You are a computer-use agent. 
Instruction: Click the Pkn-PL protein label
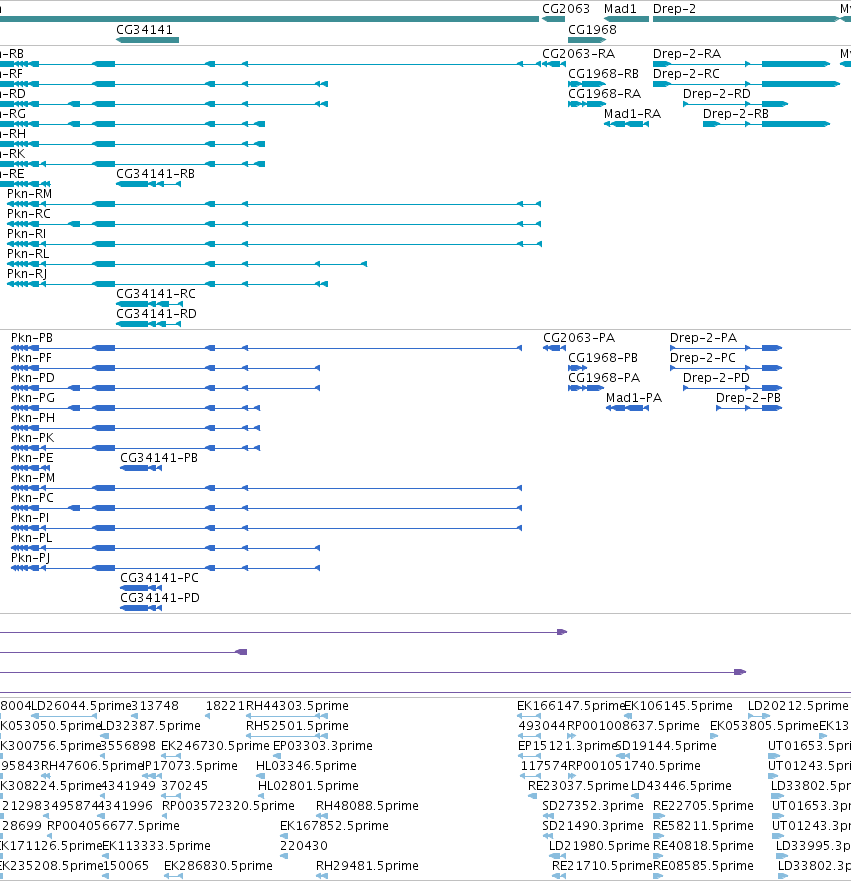31,538
